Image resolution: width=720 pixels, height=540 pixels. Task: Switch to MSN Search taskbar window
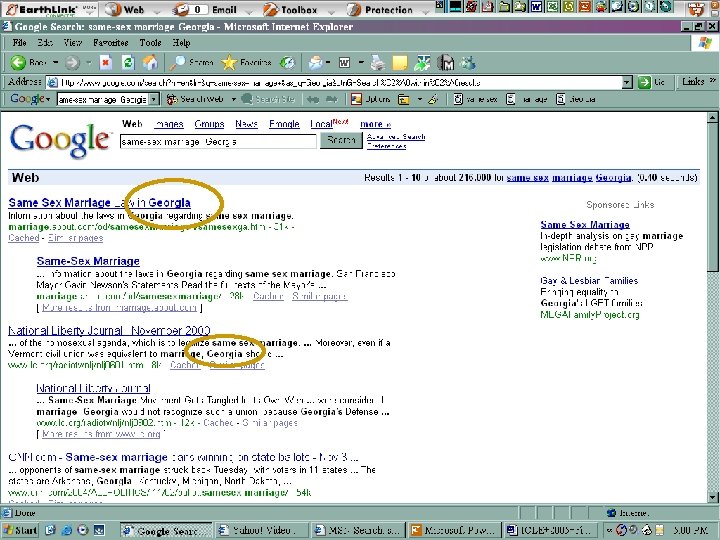click(x=358, y=530)
